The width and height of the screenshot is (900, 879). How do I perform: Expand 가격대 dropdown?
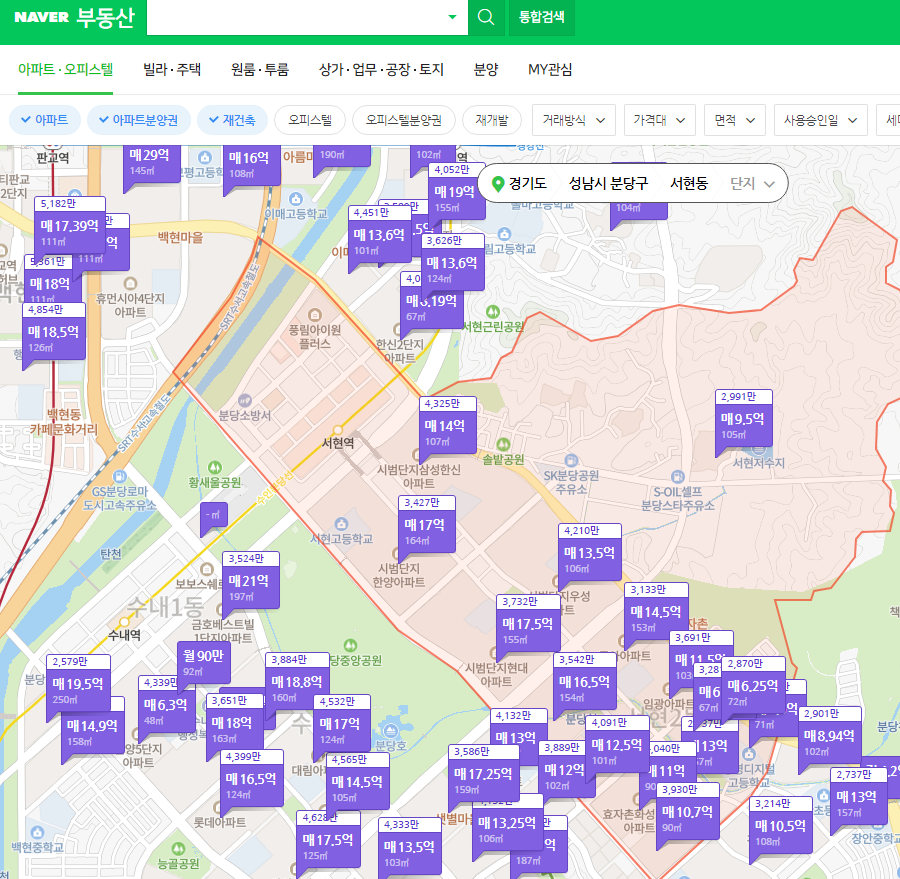660,120
